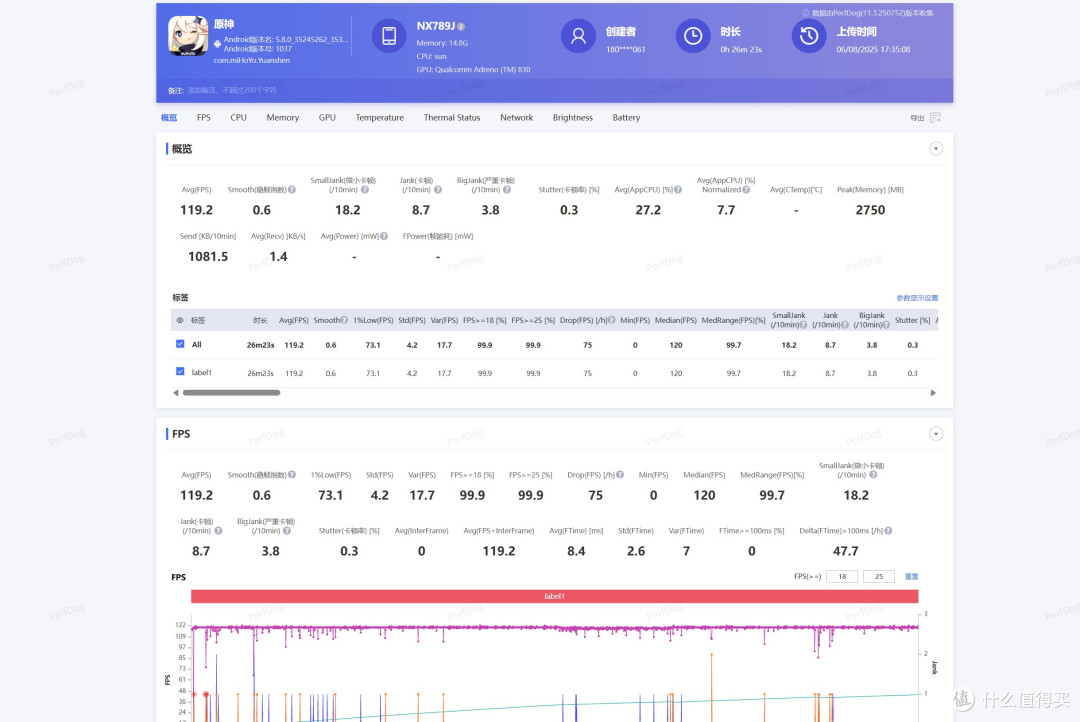Open the Network tab
The height and width of the screenshot is (722, 1080).
[x=517, y=118]
